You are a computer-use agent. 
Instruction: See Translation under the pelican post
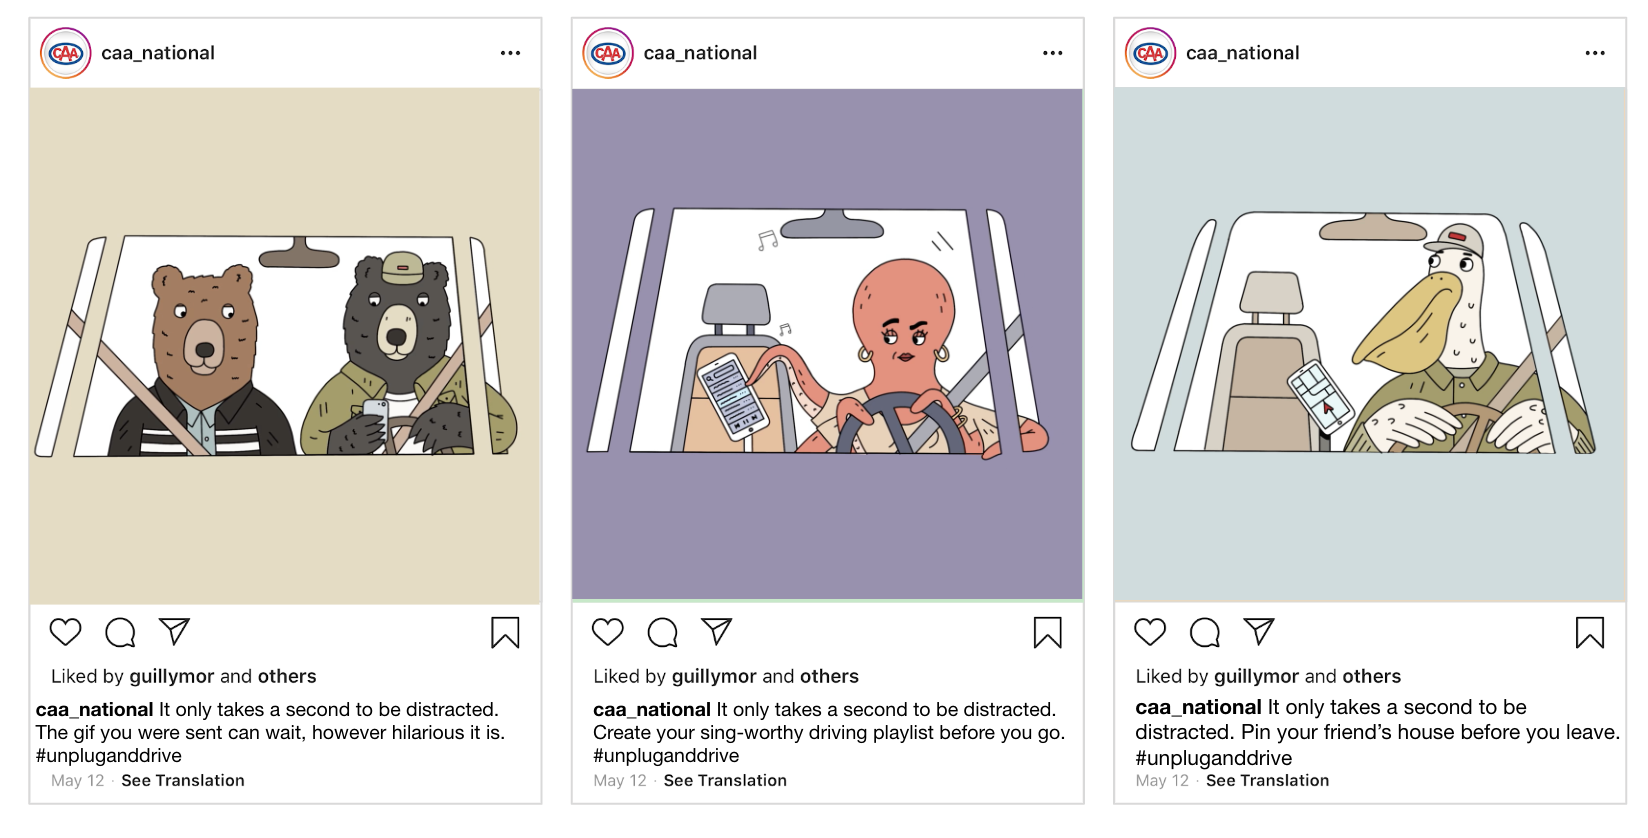click(x=1267, y=780)
